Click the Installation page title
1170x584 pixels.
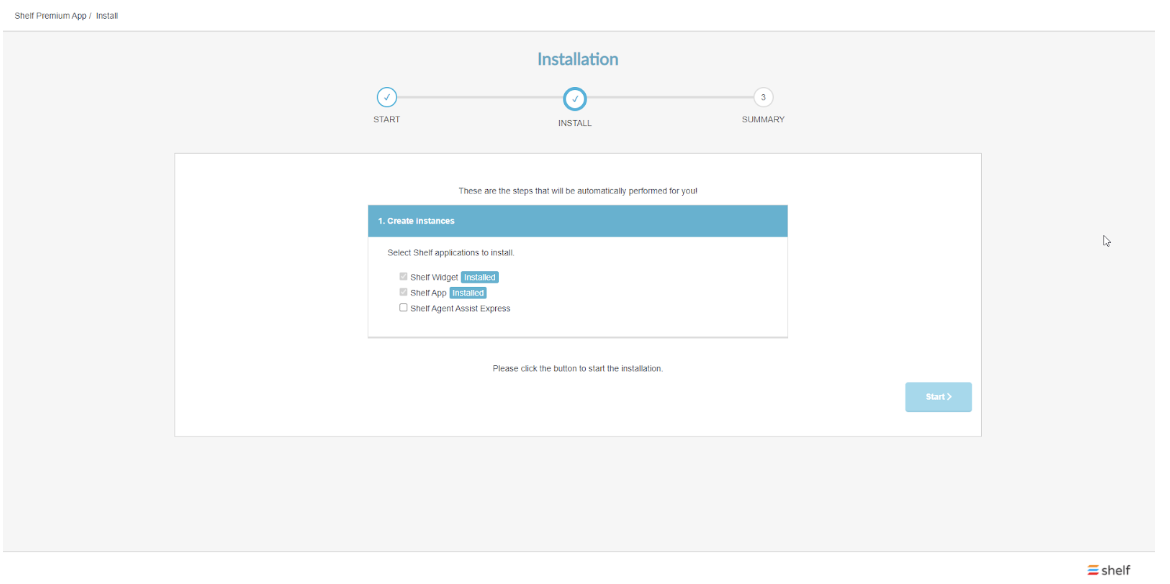click(x=578, y=59)
